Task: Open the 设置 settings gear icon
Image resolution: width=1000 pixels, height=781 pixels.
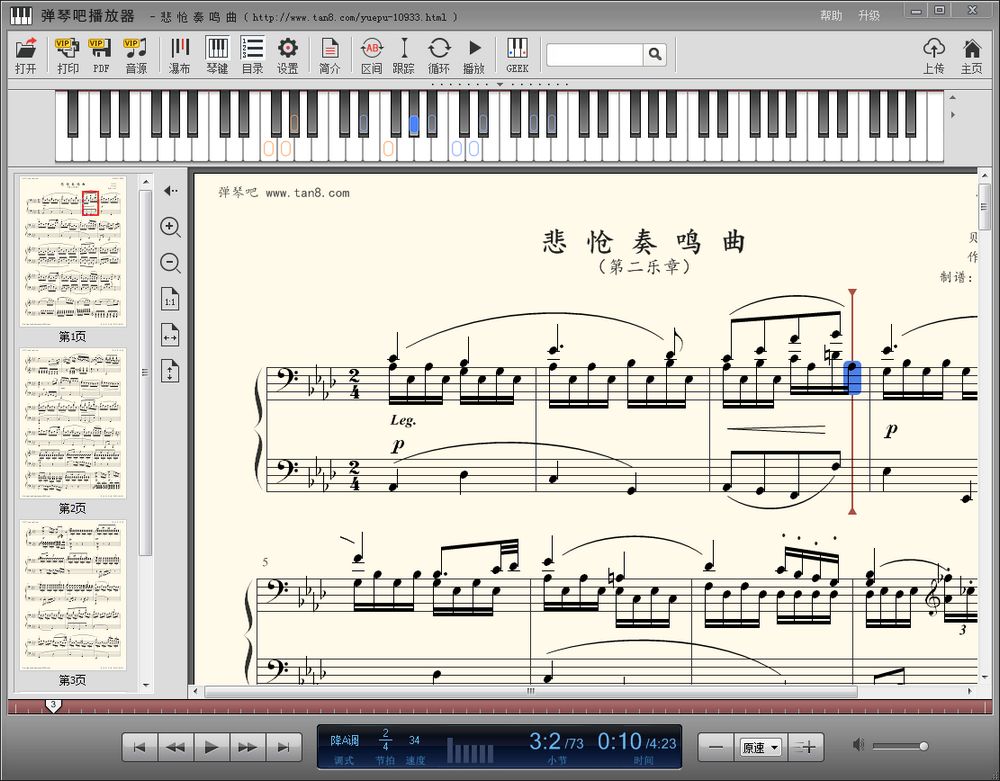Action: pyautogui.click(x=288, y=55)
